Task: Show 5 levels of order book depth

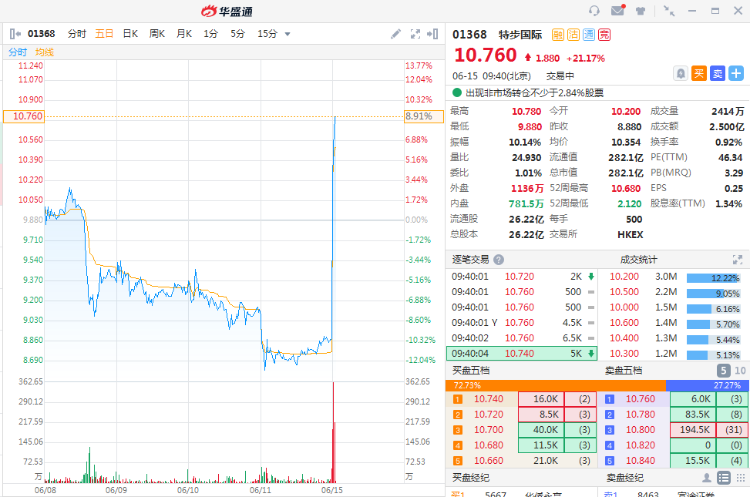Action: [x=724, y=370]
